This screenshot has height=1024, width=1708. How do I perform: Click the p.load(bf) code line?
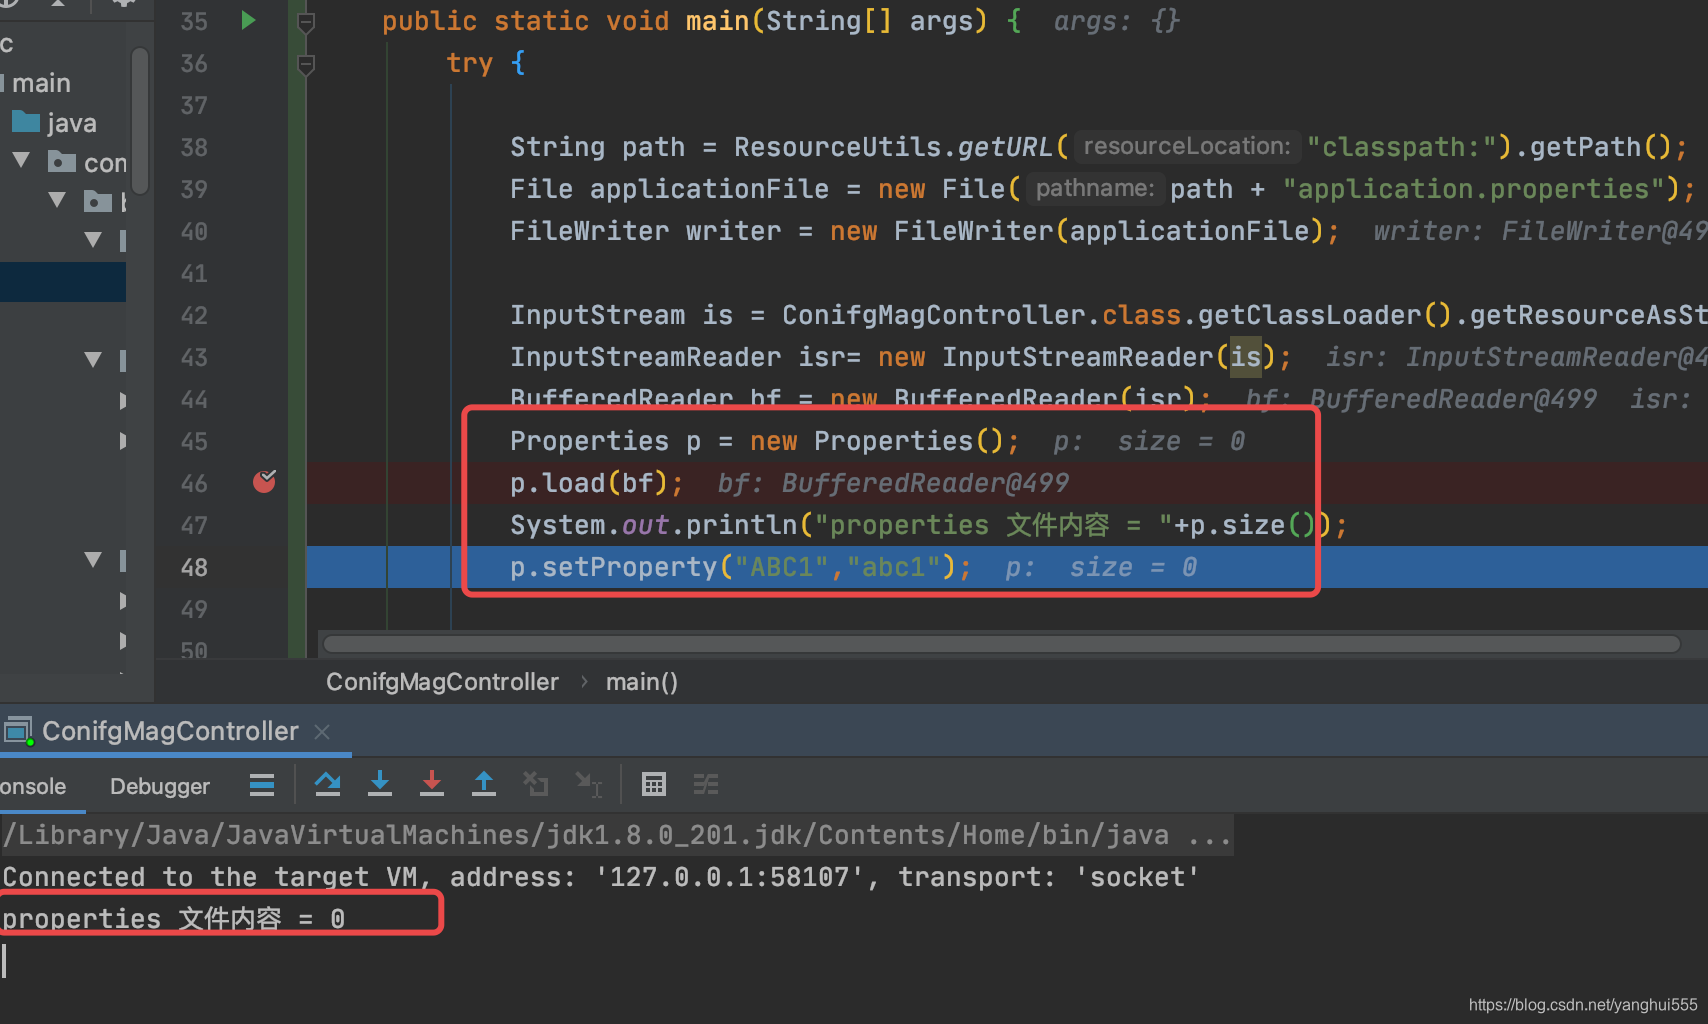point(597,483)
